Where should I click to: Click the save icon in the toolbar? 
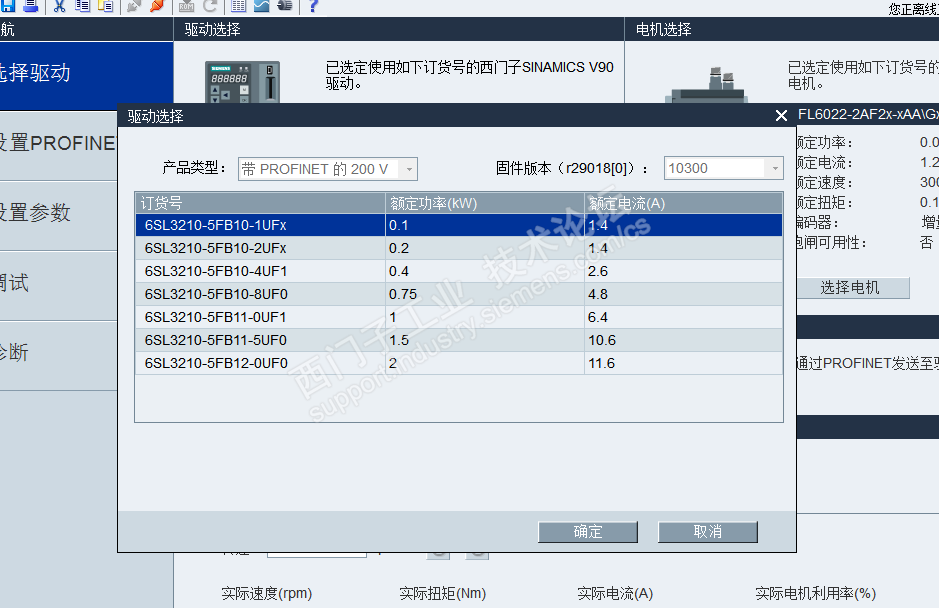8,5
